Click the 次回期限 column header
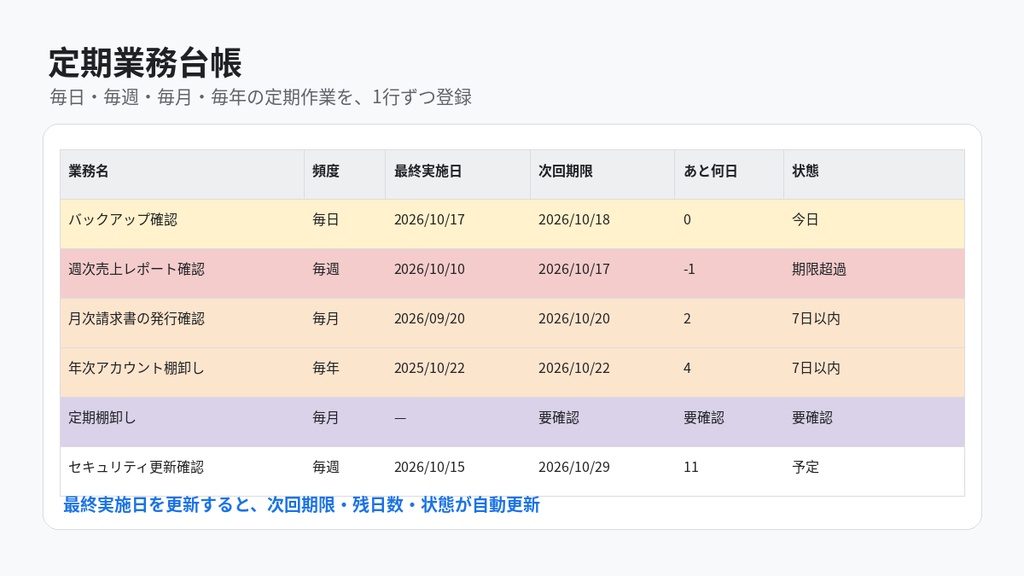This screenshot has width=1024, height=576. click(x=602, y=174)
